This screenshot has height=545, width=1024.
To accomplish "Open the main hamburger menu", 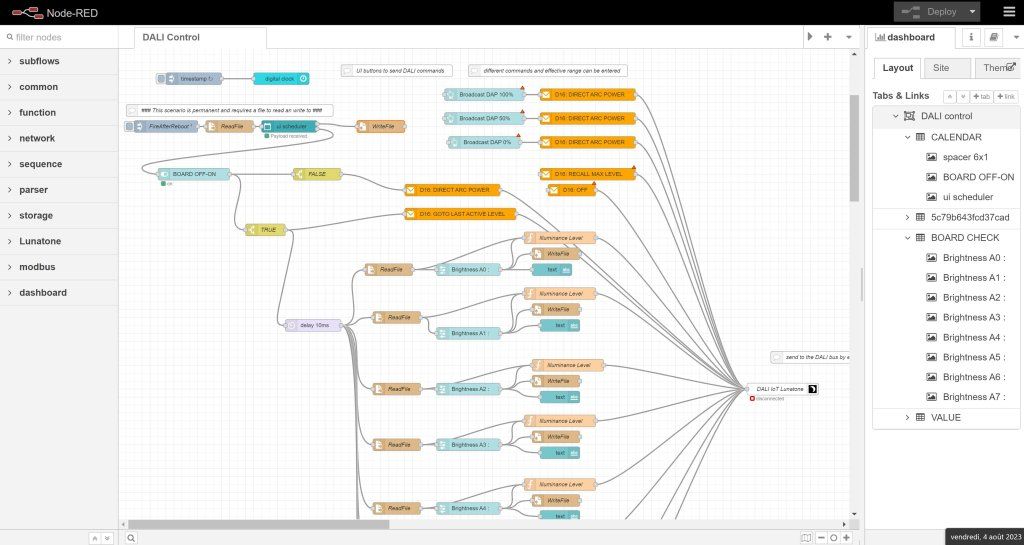I will [x=1008, y=12].
